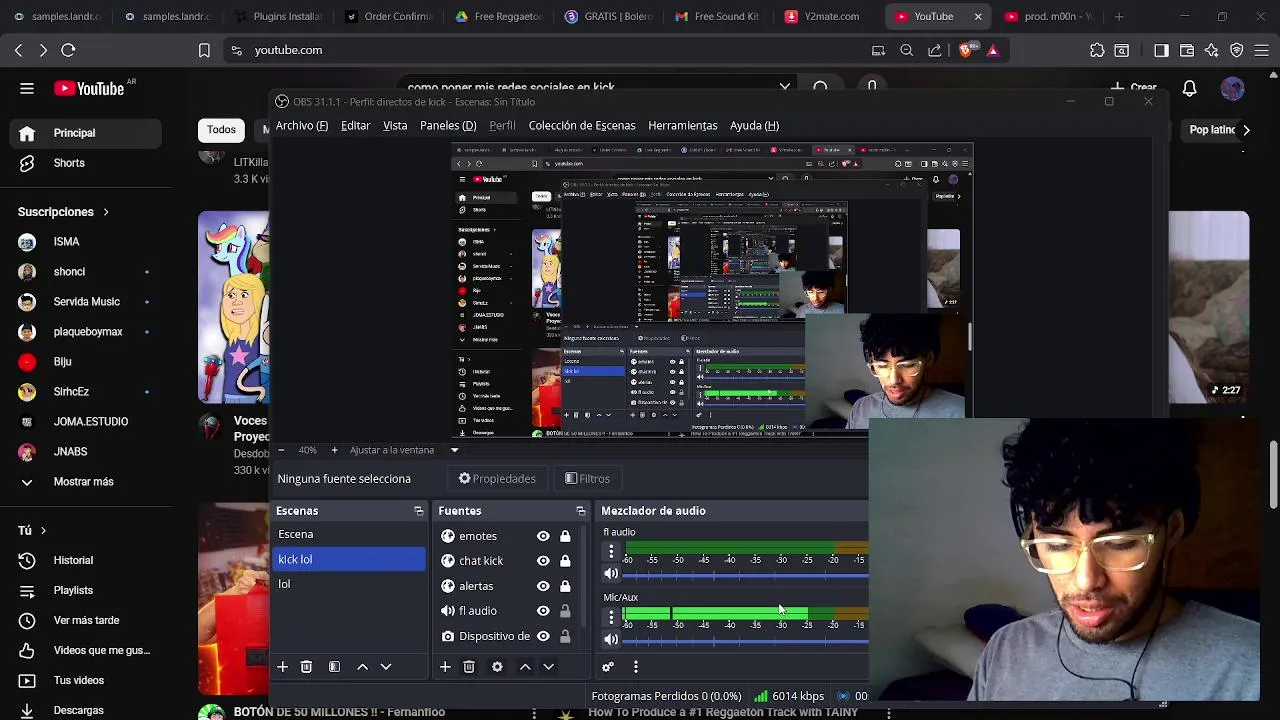
Task: Open scene filters icon in Escenas toolbar
Action: 335,667
